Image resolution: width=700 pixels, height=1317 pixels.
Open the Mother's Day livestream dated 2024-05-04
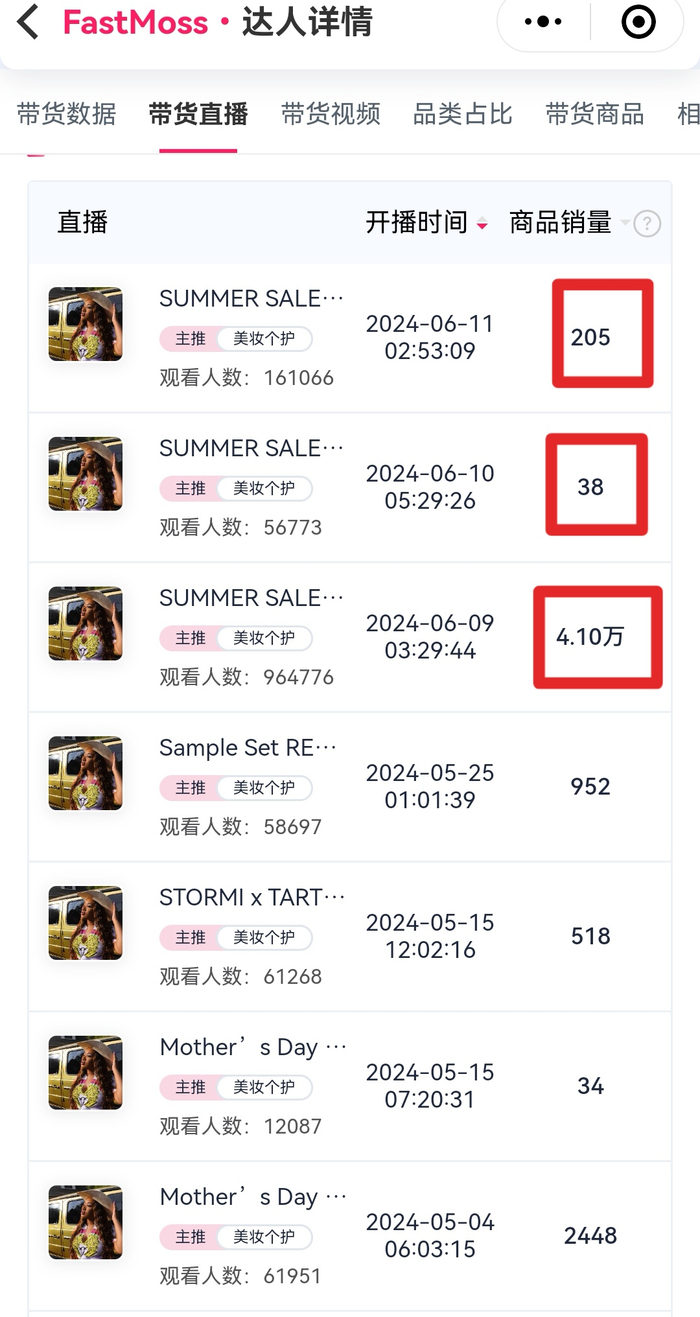click(248, 1197)
